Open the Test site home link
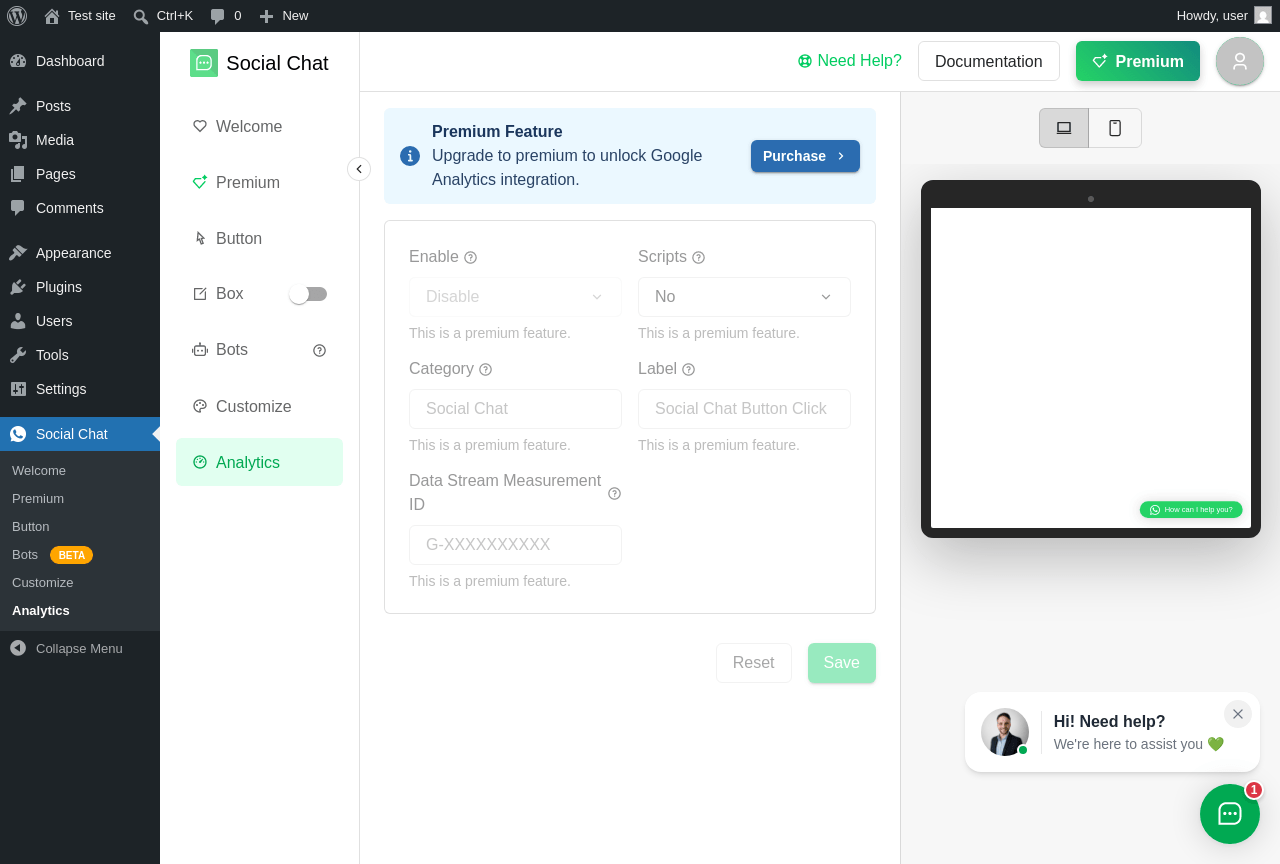1280x864 pixels. pyautogui.click(x=79, y=16)
